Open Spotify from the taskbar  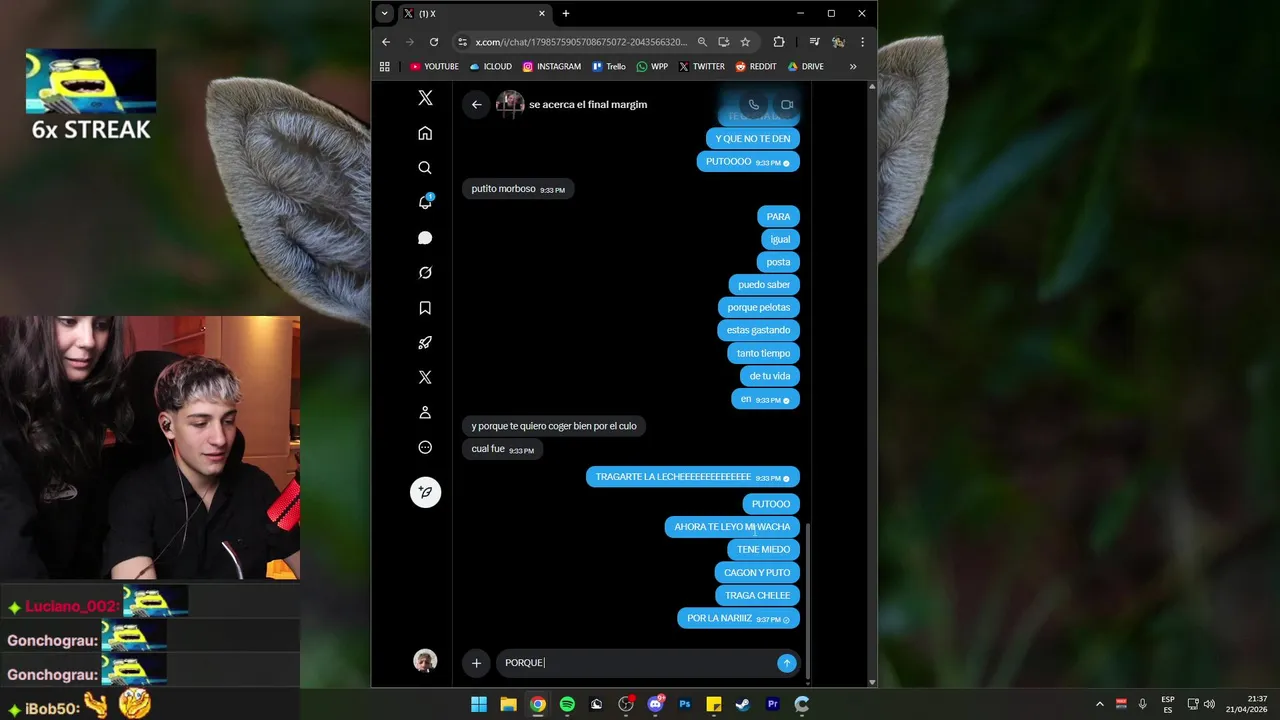pyautogui.click(x=567, y=704)
